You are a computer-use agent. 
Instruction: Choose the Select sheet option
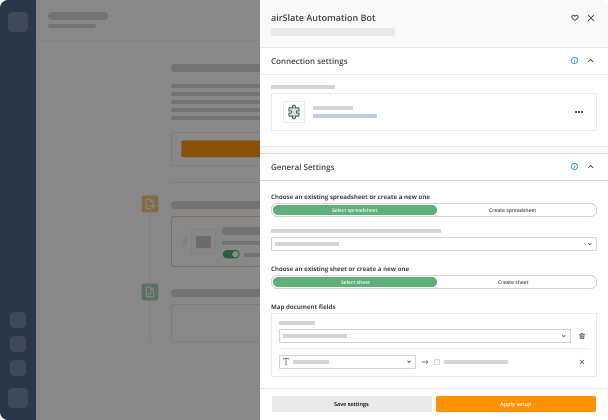(x=354, y=282)
